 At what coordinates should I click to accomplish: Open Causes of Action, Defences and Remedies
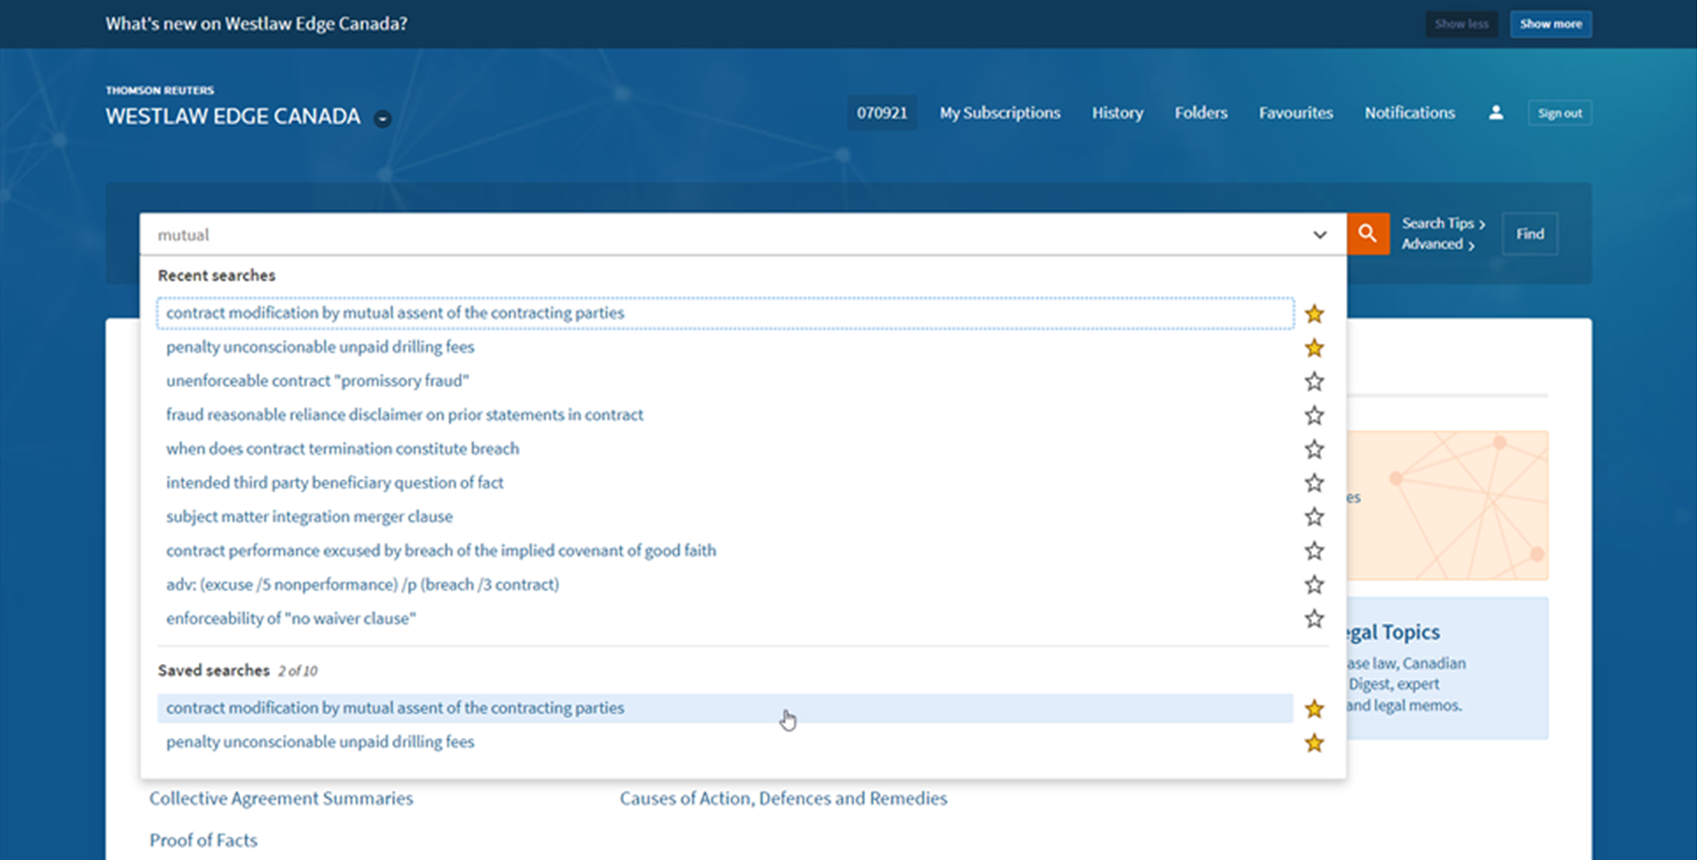pos(783,799)
